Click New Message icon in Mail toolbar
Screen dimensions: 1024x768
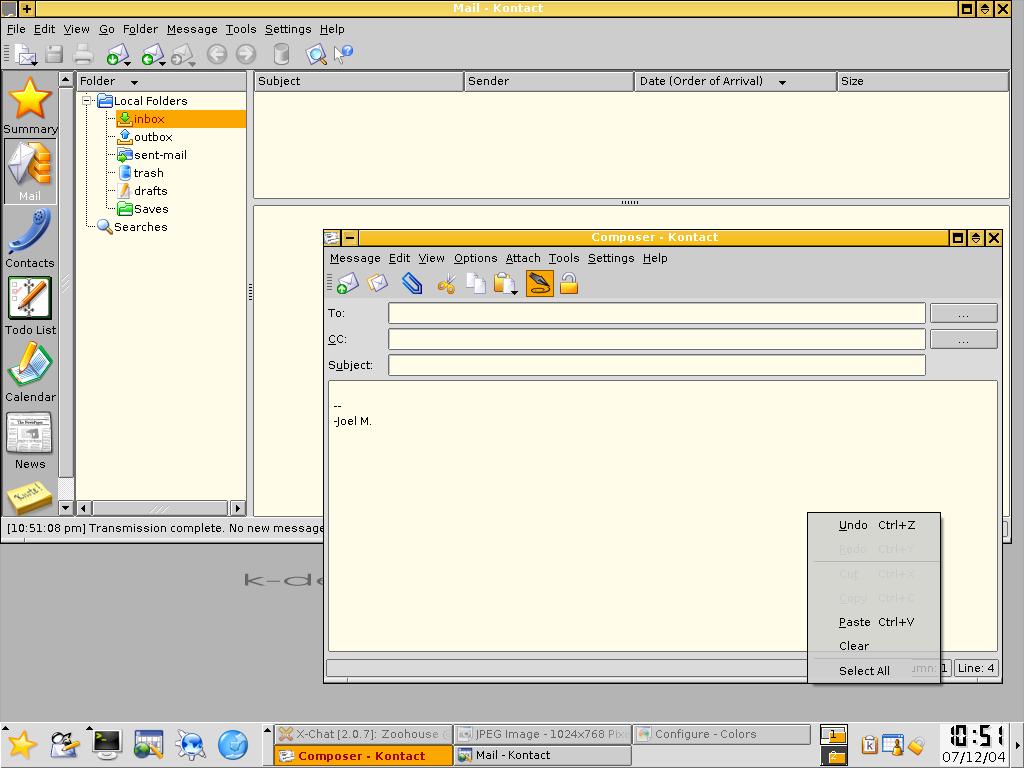point(25,55)
